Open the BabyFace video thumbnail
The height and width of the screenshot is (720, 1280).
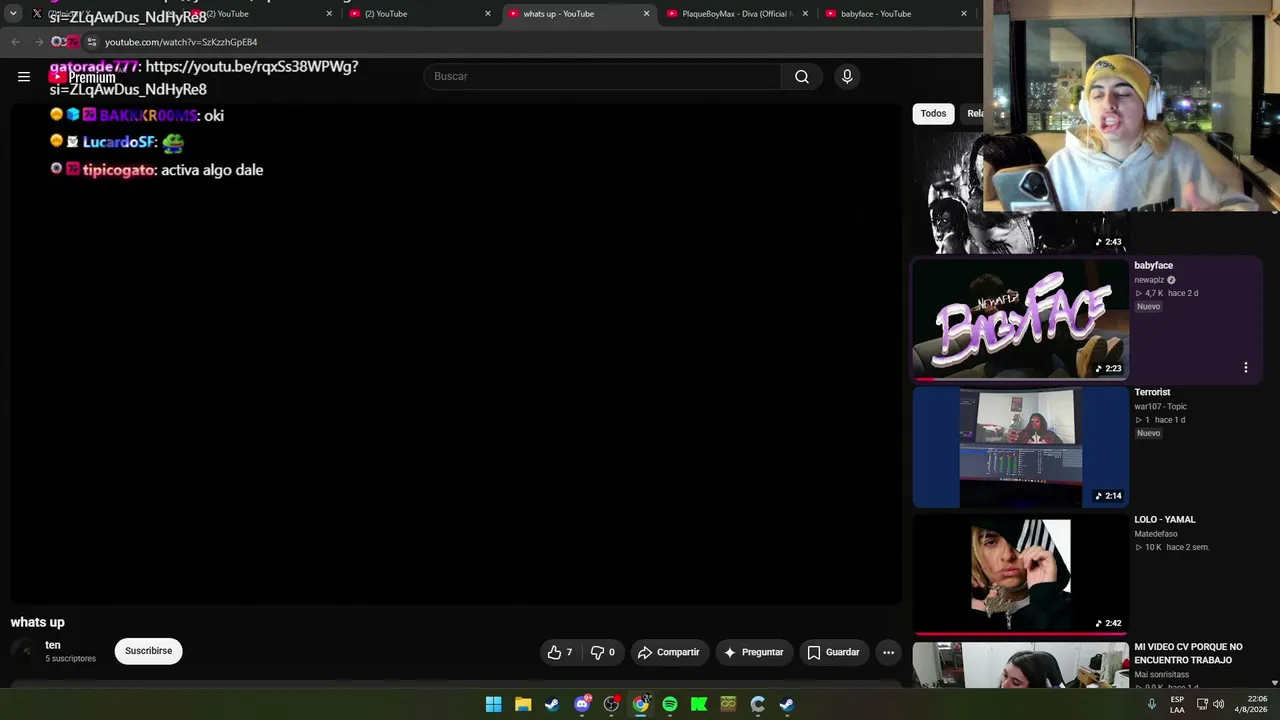point(1020,319)
